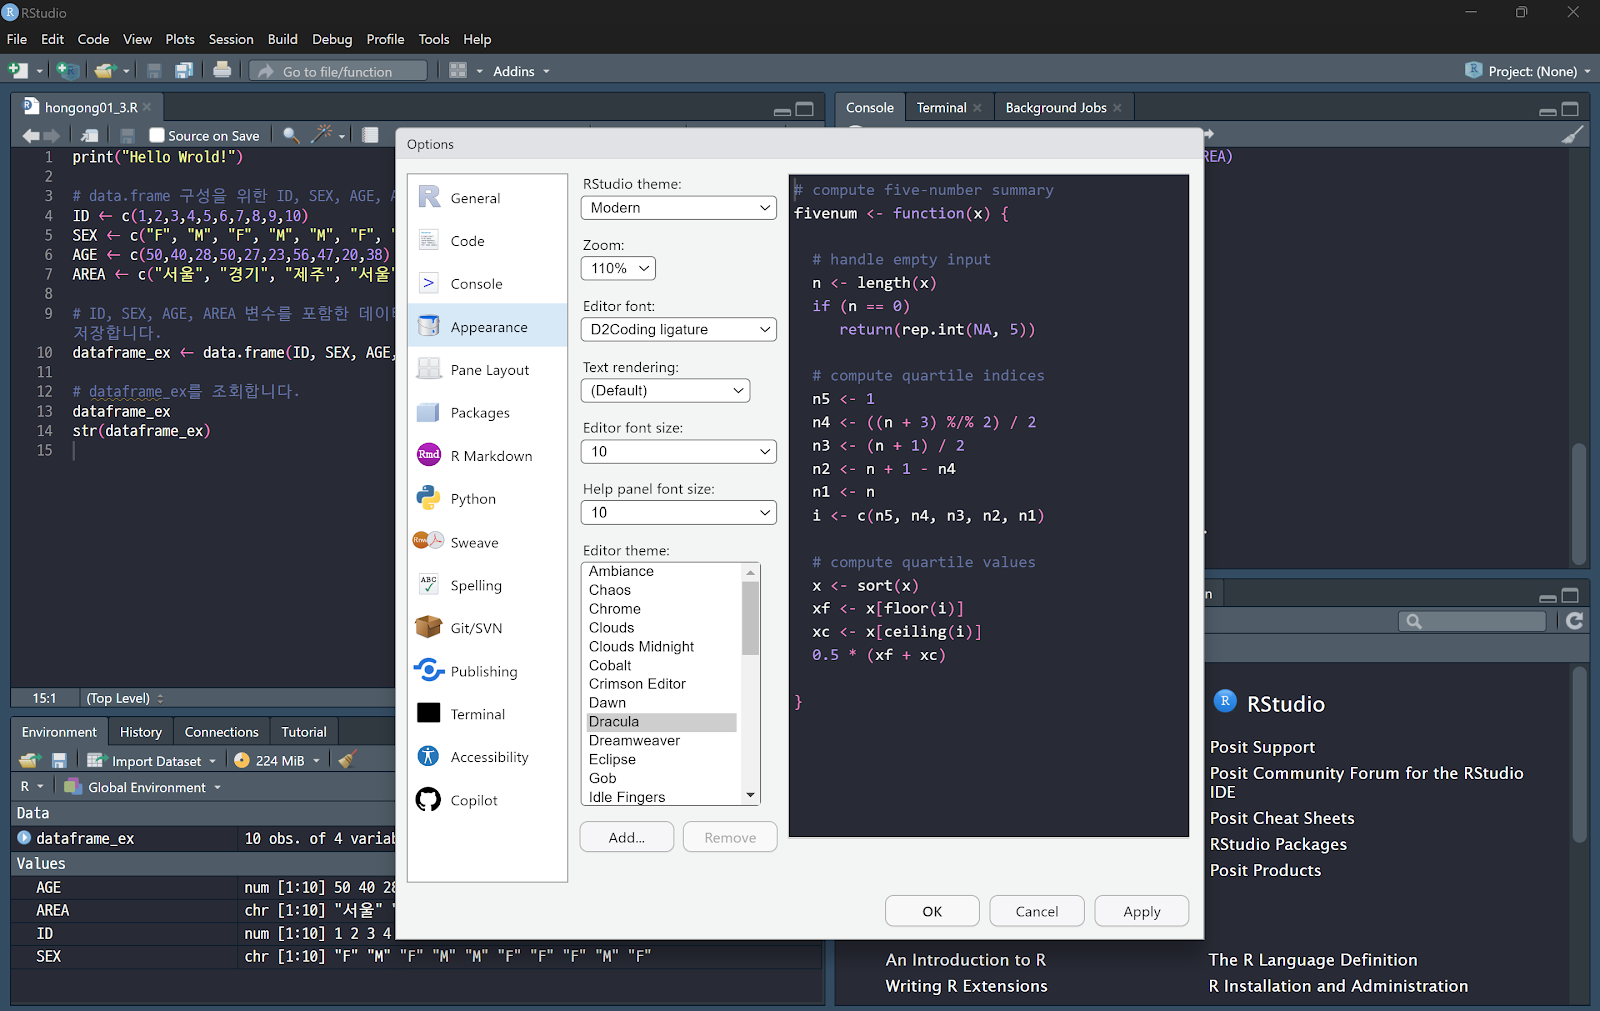Open the Editor font dropdown
The width and height of the screenshot is (1600, 1011).
point(678,329)
